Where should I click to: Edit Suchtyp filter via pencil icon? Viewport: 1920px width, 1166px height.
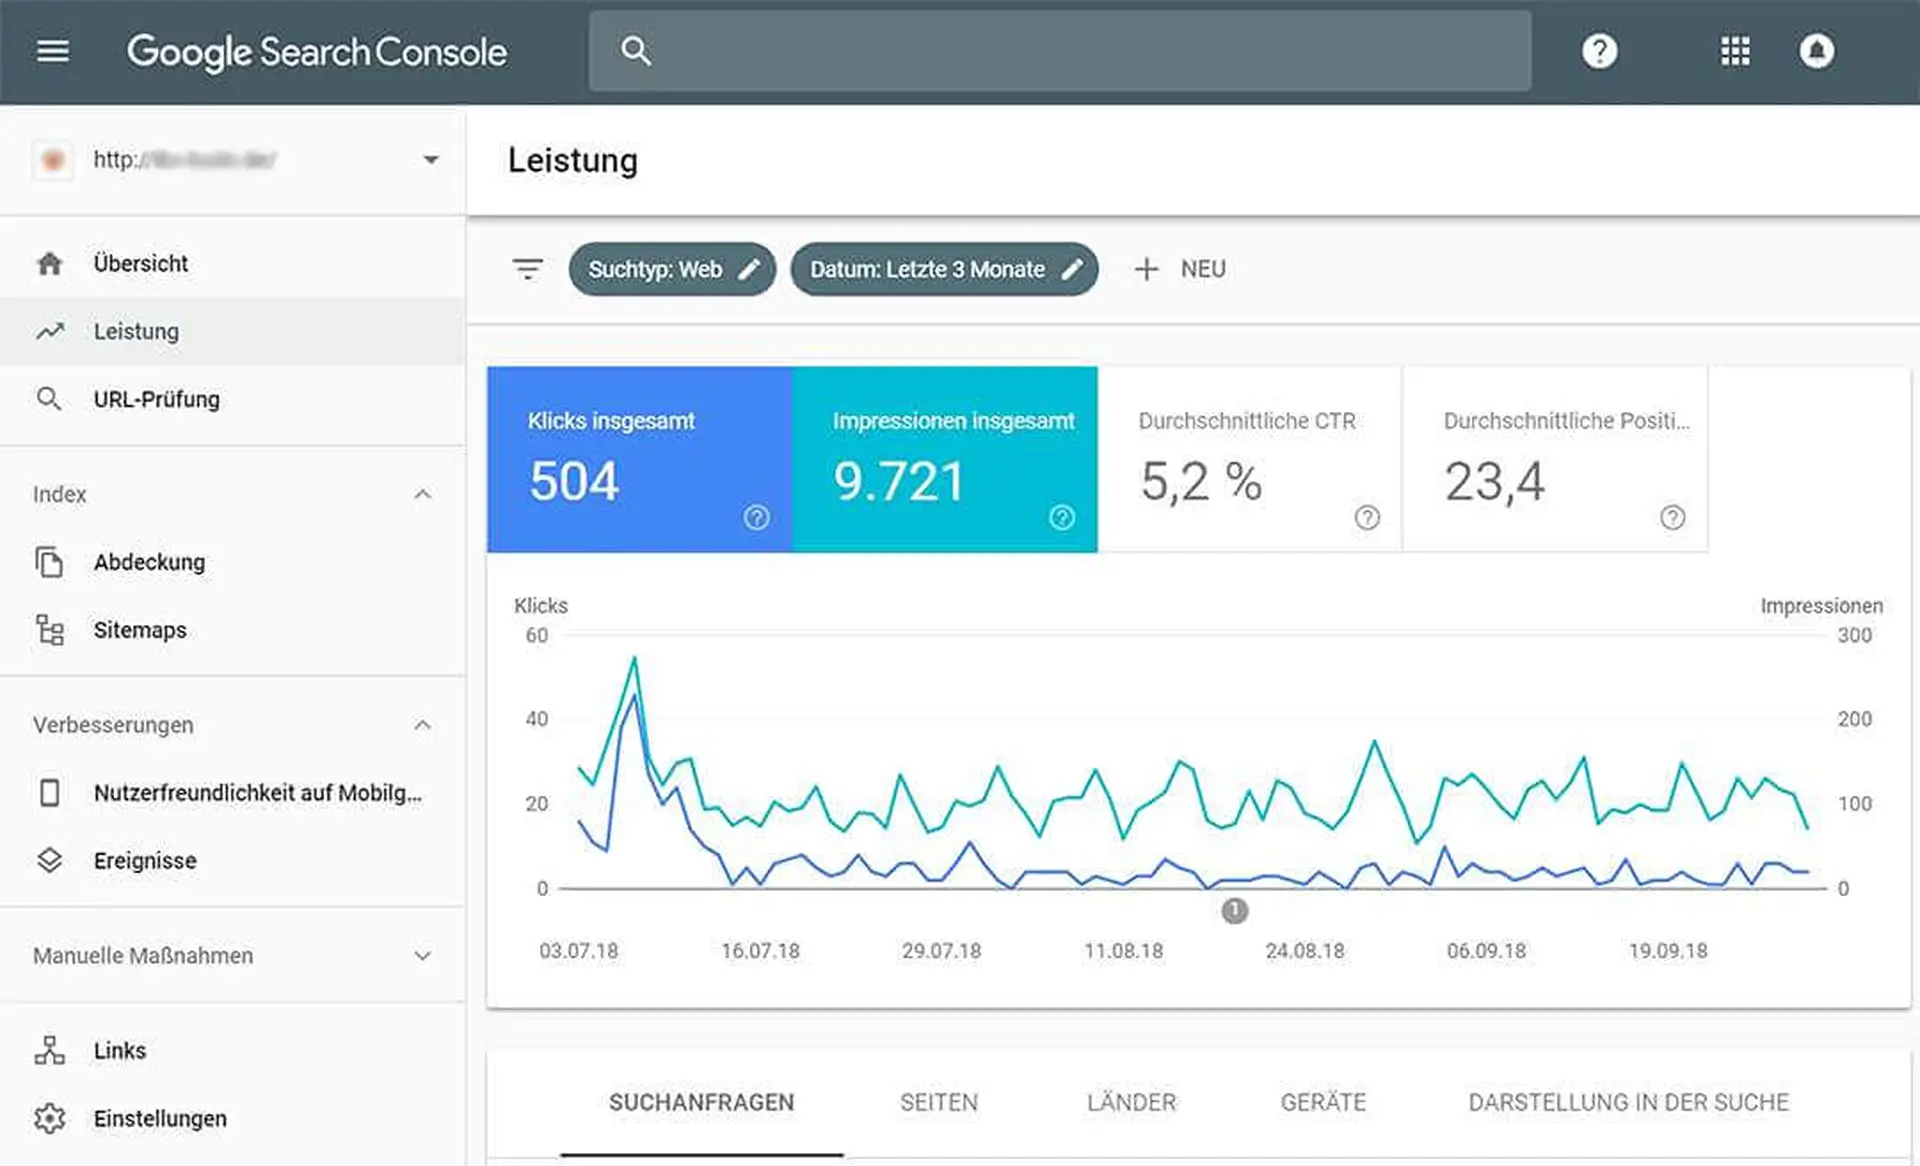[x=749, y=269]
